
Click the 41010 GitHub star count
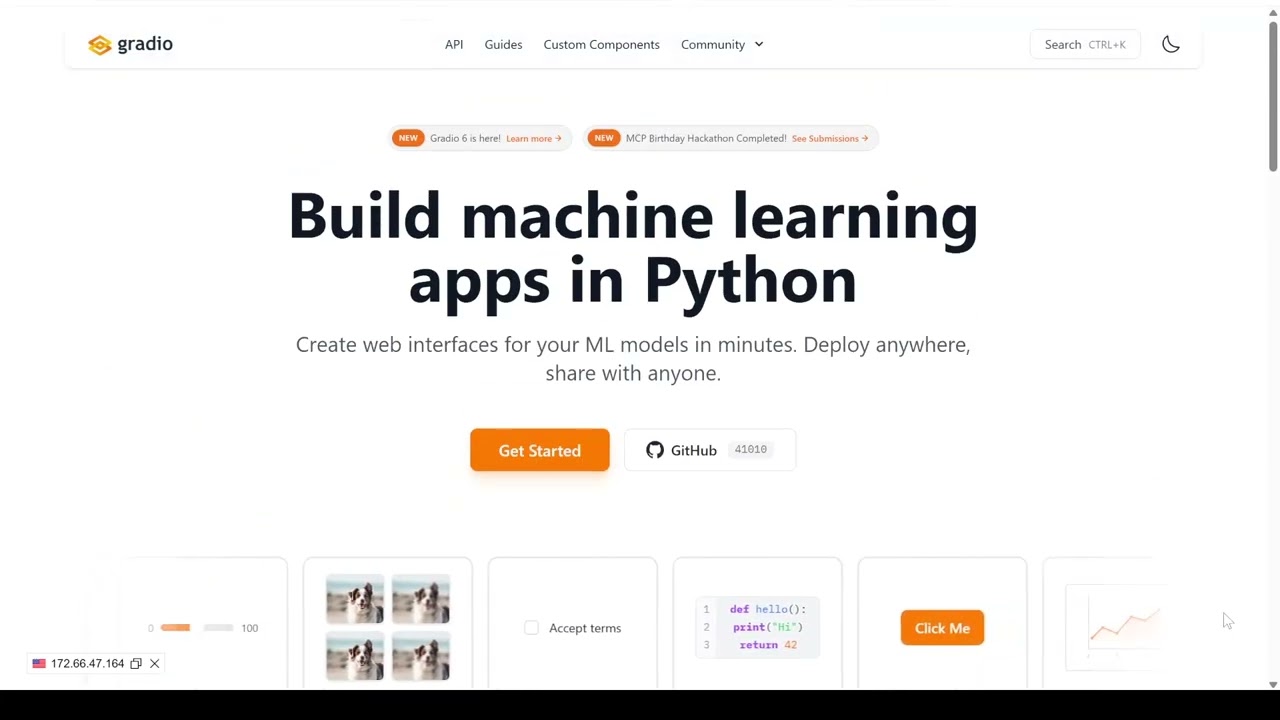(751, 450)
